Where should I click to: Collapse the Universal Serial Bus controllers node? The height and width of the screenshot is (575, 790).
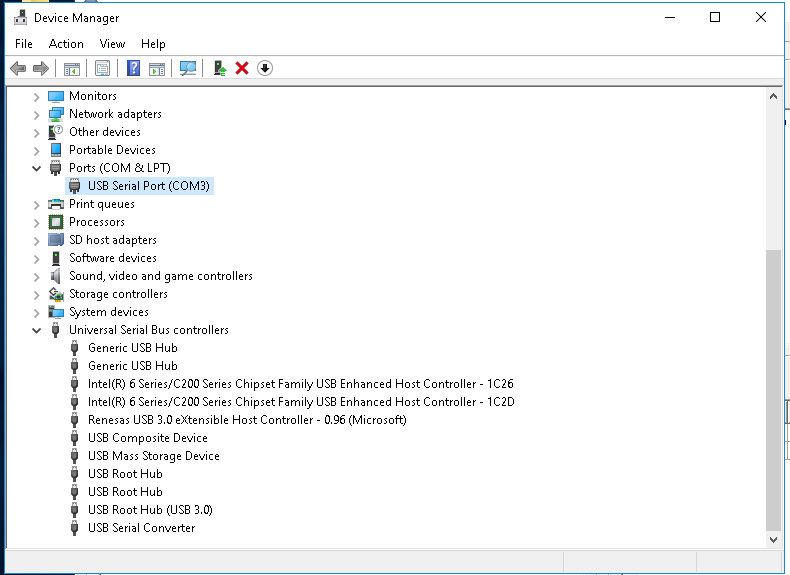36,331
